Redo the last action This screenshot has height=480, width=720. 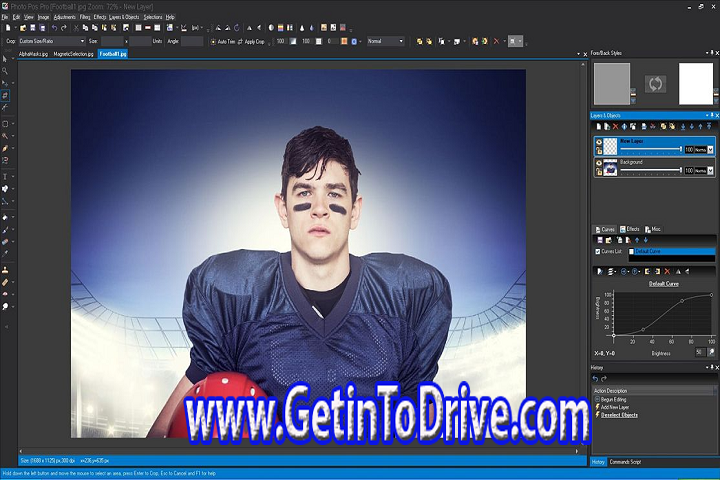click(x=64, y=28)
